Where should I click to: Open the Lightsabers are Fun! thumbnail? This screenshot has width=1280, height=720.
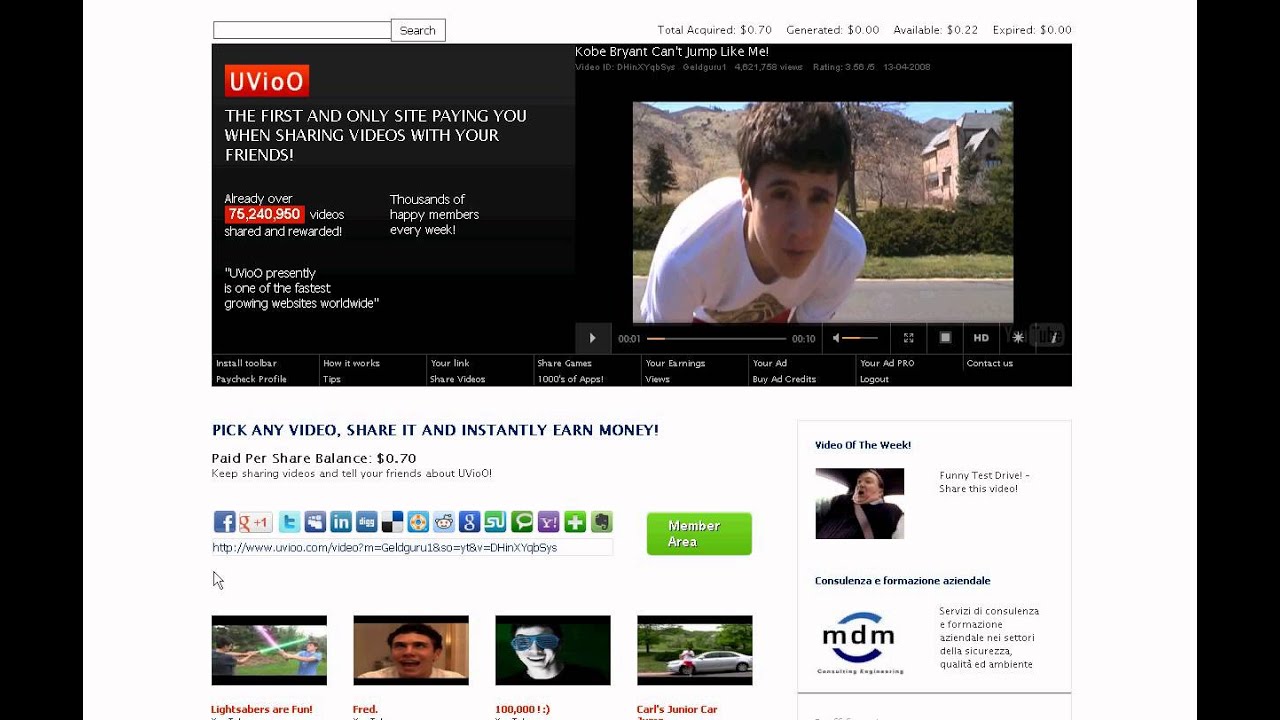[269, 650]
